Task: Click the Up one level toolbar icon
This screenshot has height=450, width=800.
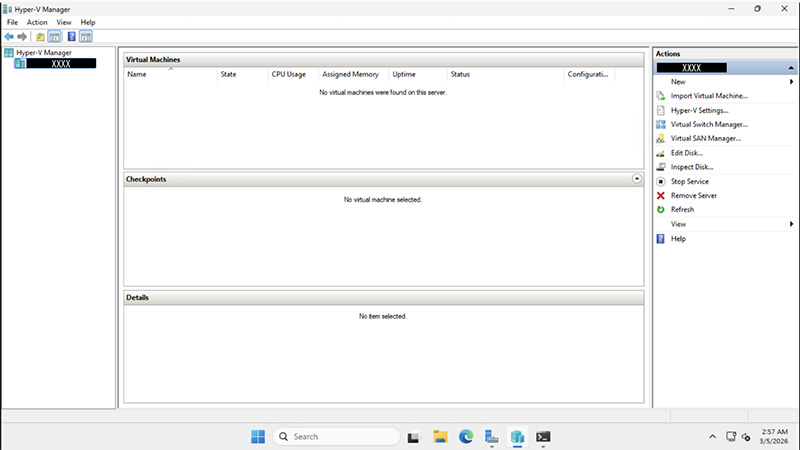Action: (40, 36)
